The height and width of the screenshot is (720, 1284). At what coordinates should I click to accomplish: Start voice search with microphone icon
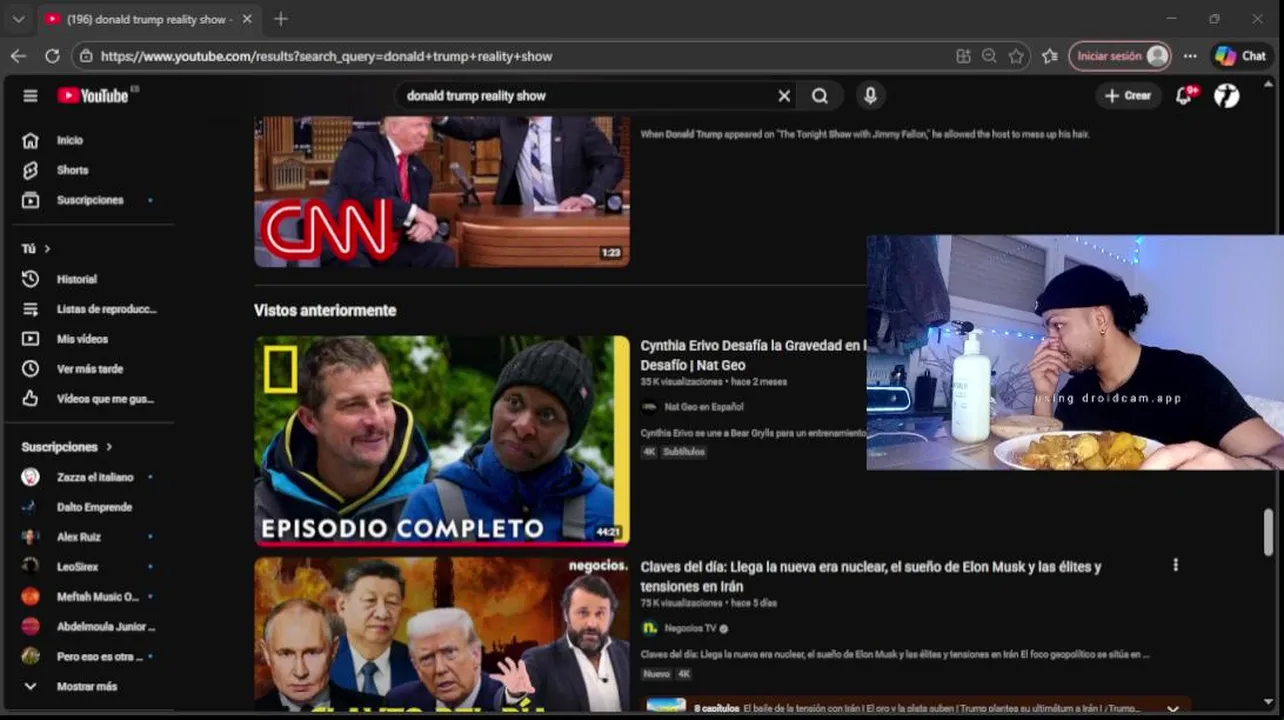(870, 96)
